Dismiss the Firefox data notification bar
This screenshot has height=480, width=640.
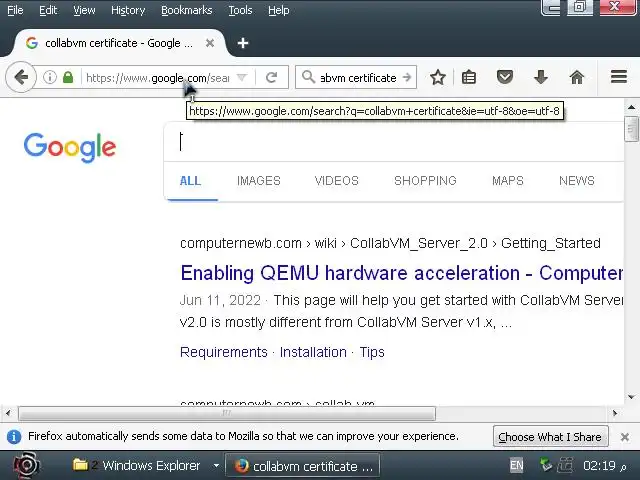(624, 437)
